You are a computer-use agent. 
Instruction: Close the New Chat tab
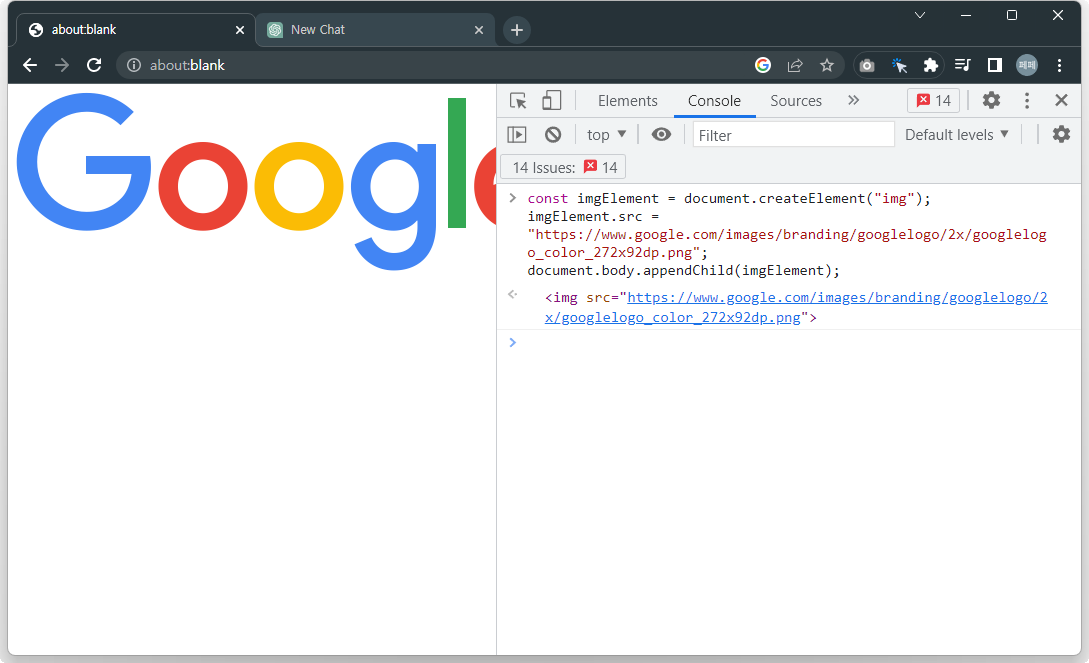[479, 30]
